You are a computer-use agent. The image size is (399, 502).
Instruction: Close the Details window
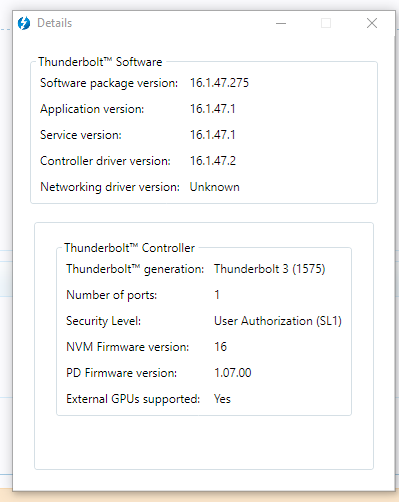click(x=372, y=23)
